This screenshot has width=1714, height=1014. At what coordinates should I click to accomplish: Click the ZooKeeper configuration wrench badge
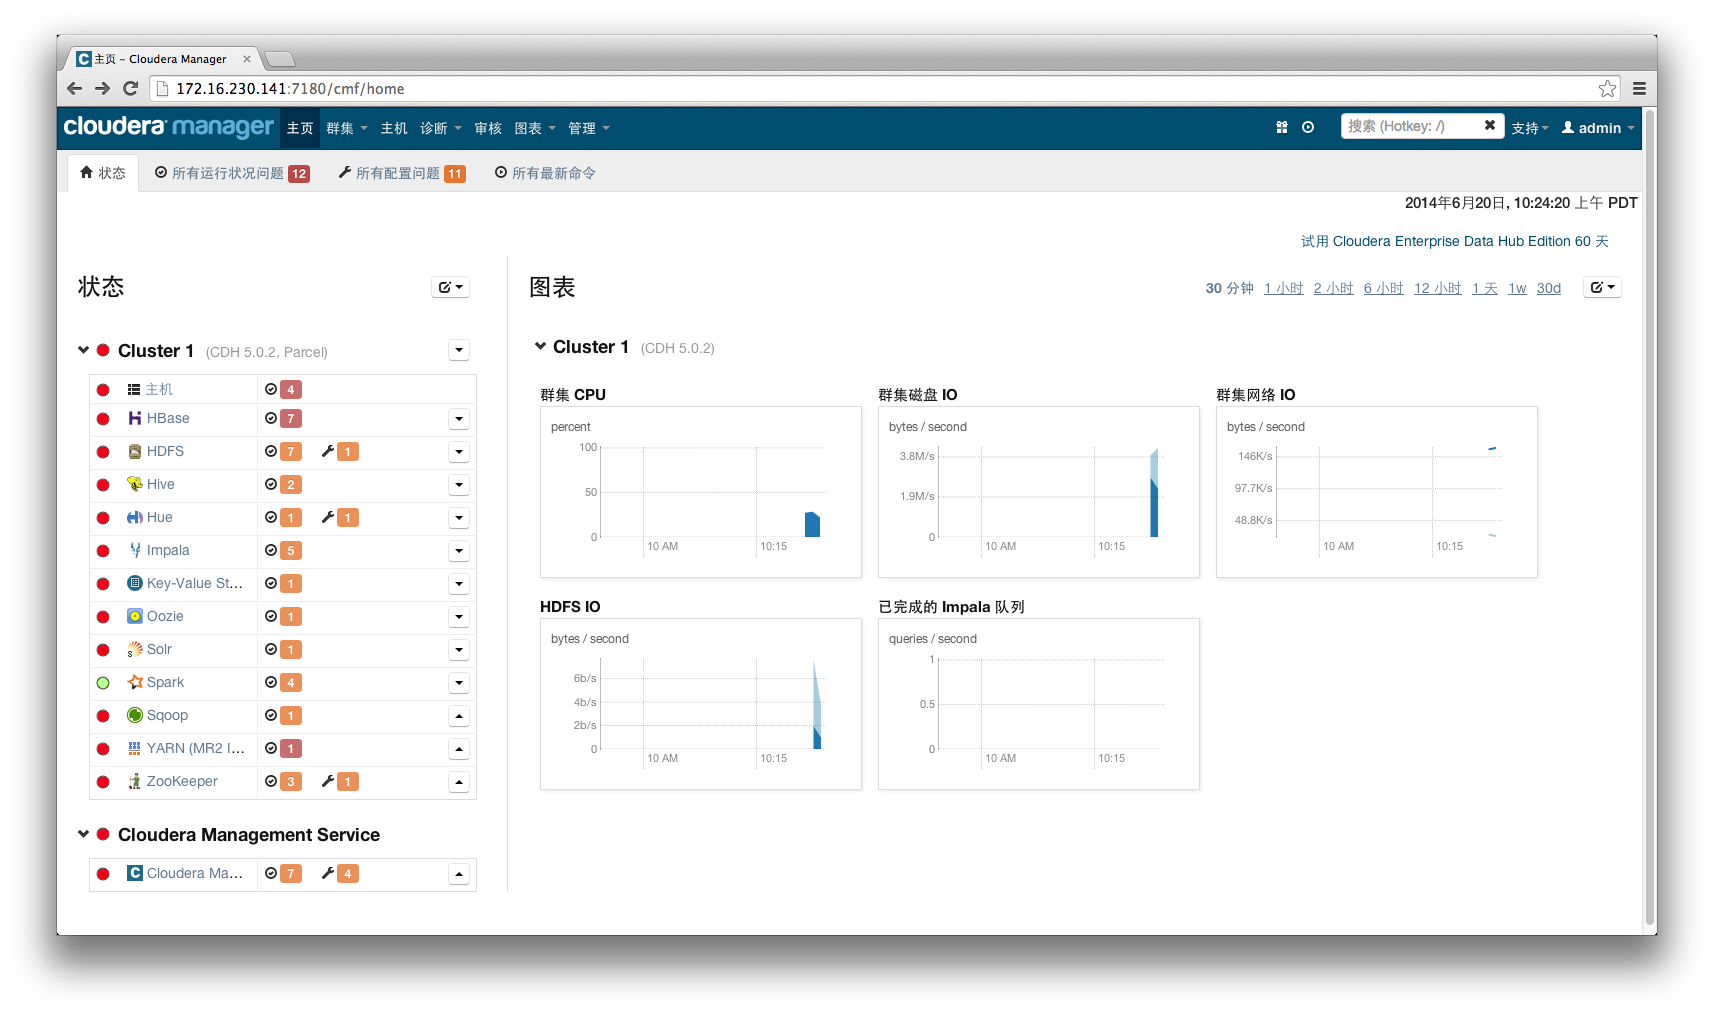[x=340, y=781]
